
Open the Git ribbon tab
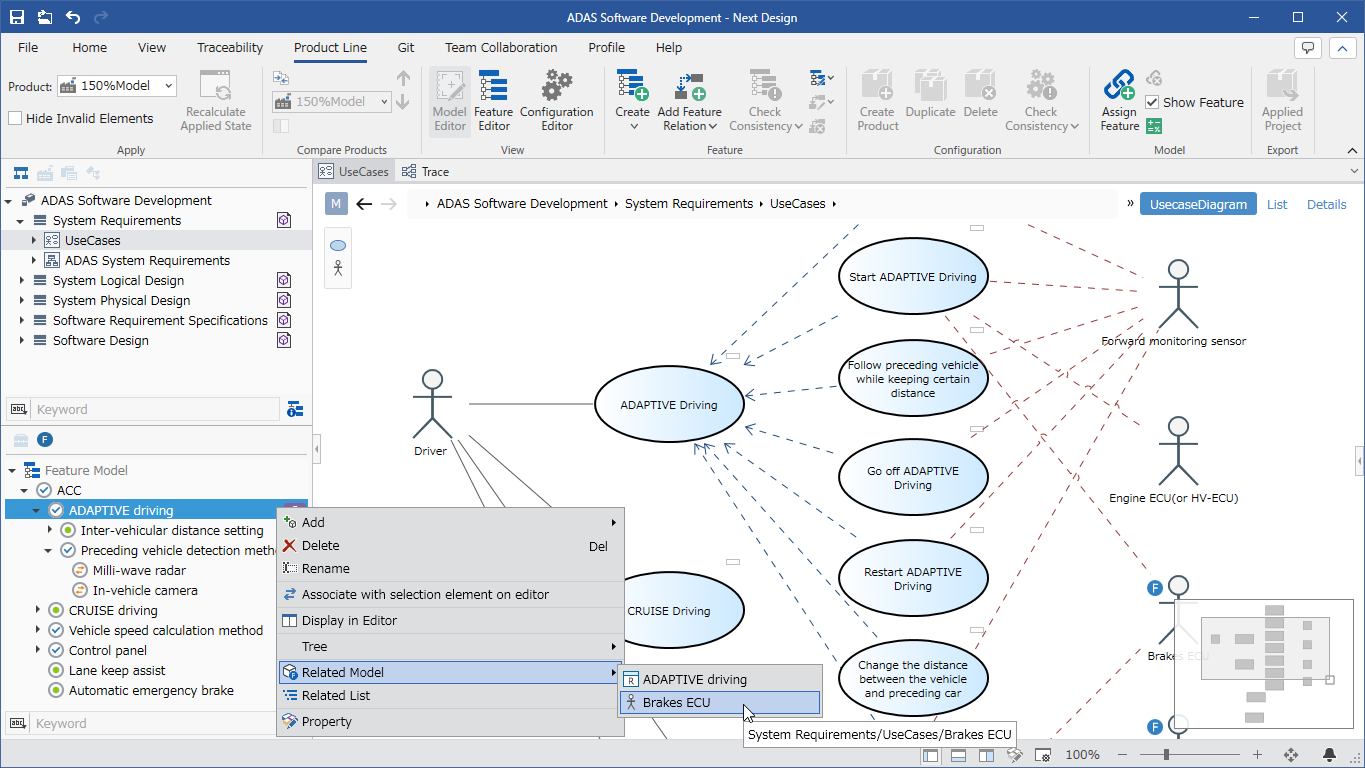point(406,47)
